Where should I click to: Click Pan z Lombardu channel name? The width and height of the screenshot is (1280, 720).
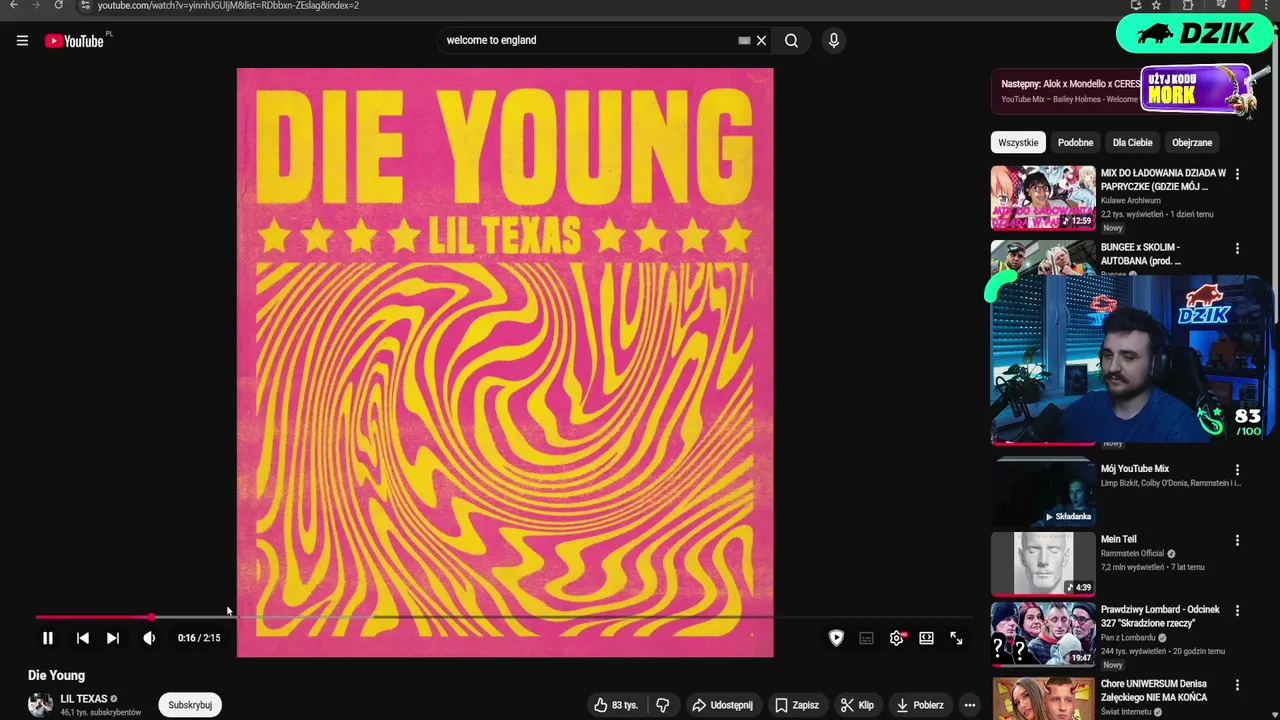coord(1128,638)
